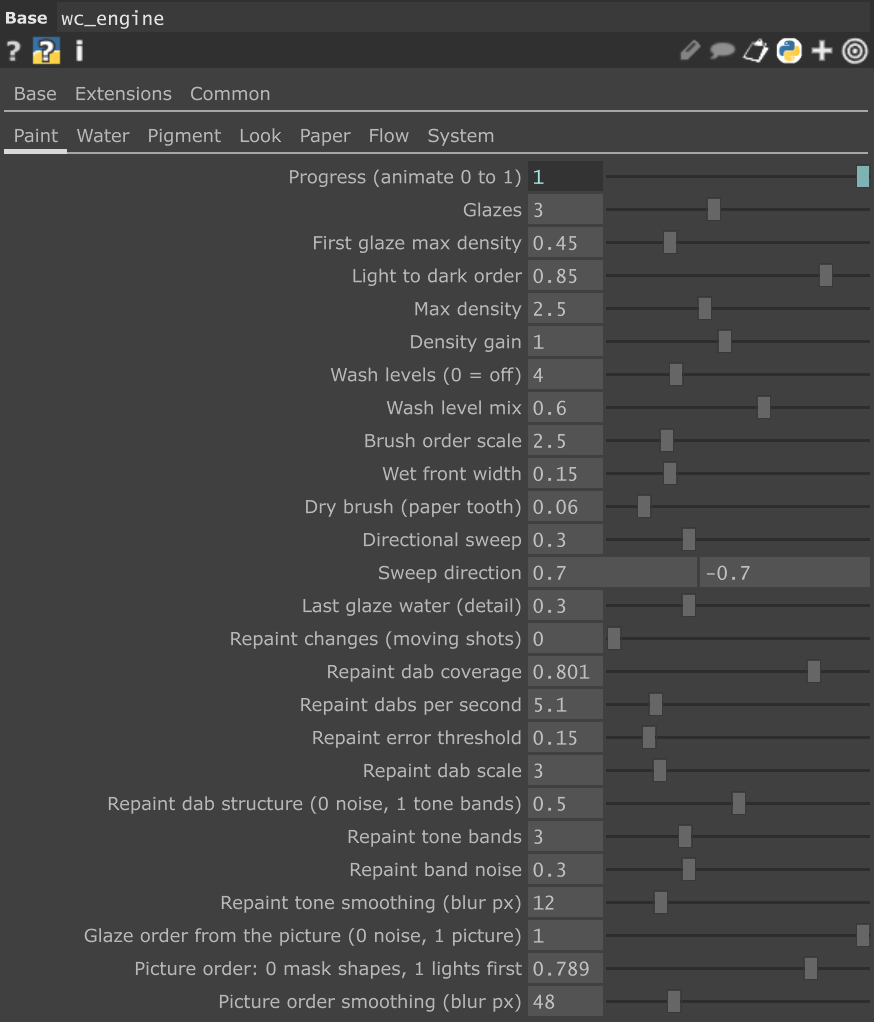The width and height of the screenshot is (874, 1022).
Task: Click the First glaze max density value
Action: coord(565,243)
